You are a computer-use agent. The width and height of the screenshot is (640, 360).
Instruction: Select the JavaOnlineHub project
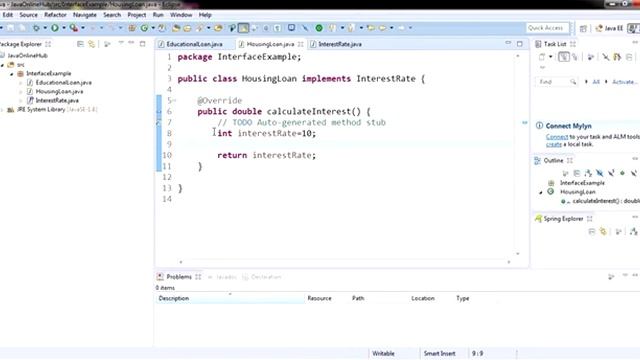(27, 56)
